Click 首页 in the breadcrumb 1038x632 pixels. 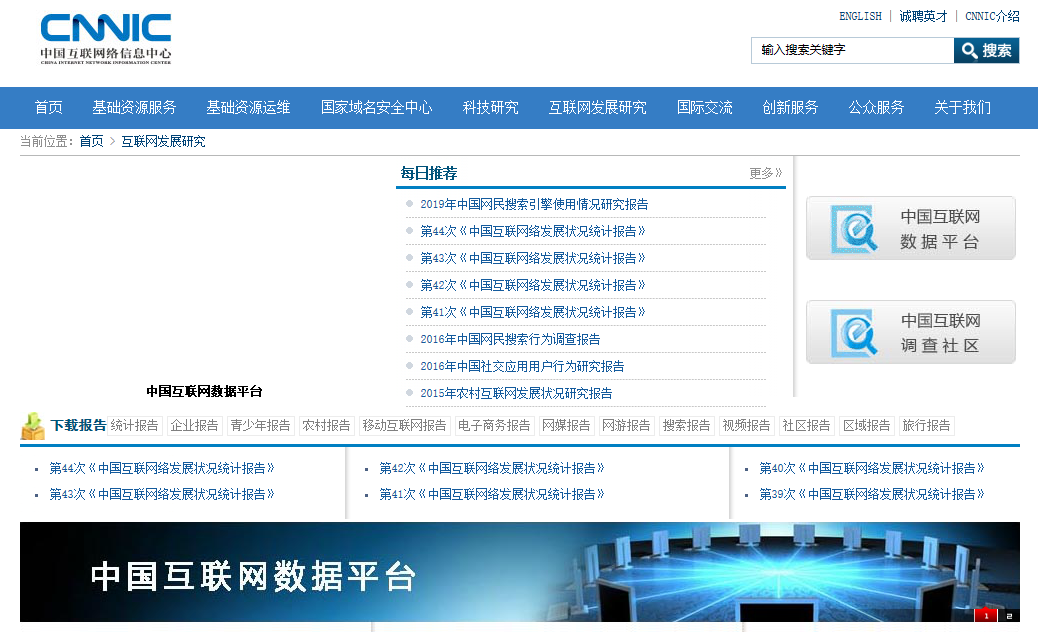tap(91, 142)
